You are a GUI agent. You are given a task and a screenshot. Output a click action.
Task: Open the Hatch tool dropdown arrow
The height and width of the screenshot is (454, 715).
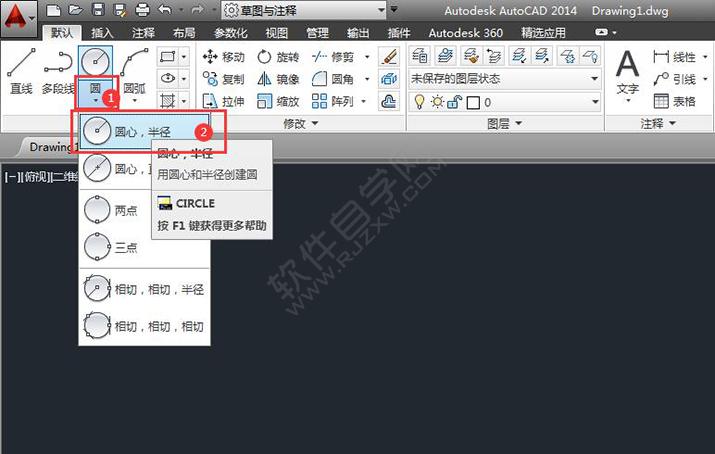184,100
